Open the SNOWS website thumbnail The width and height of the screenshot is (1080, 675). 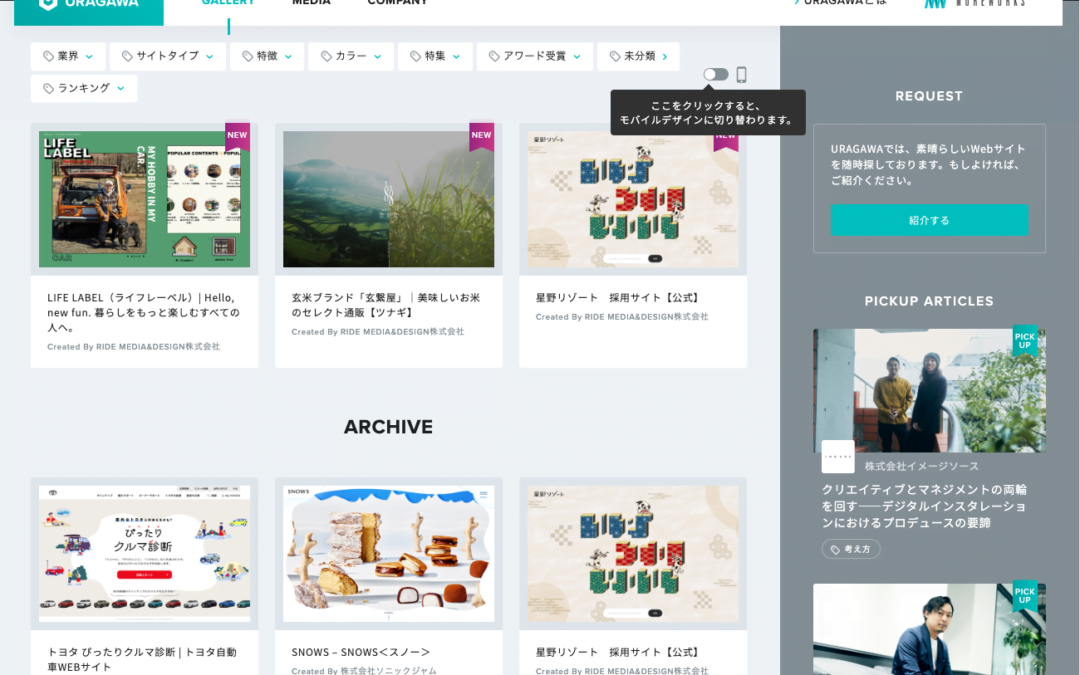[388, 554]
